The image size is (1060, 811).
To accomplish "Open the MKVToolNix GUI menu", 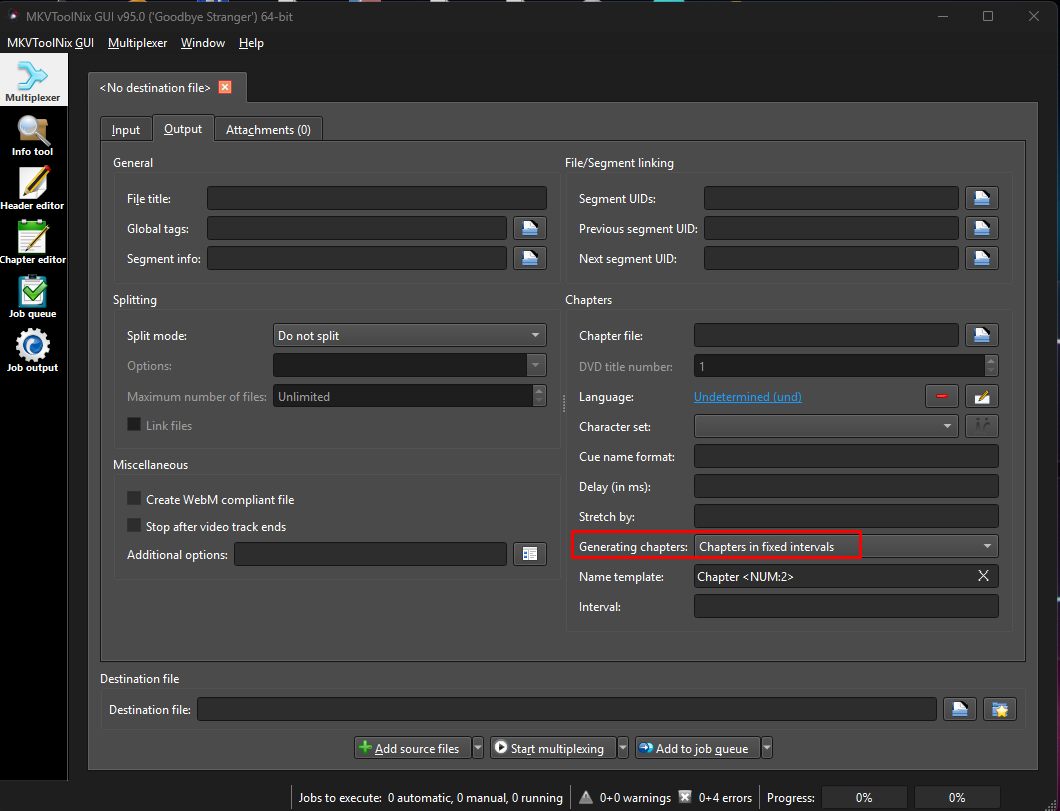I will coord(50,43).
